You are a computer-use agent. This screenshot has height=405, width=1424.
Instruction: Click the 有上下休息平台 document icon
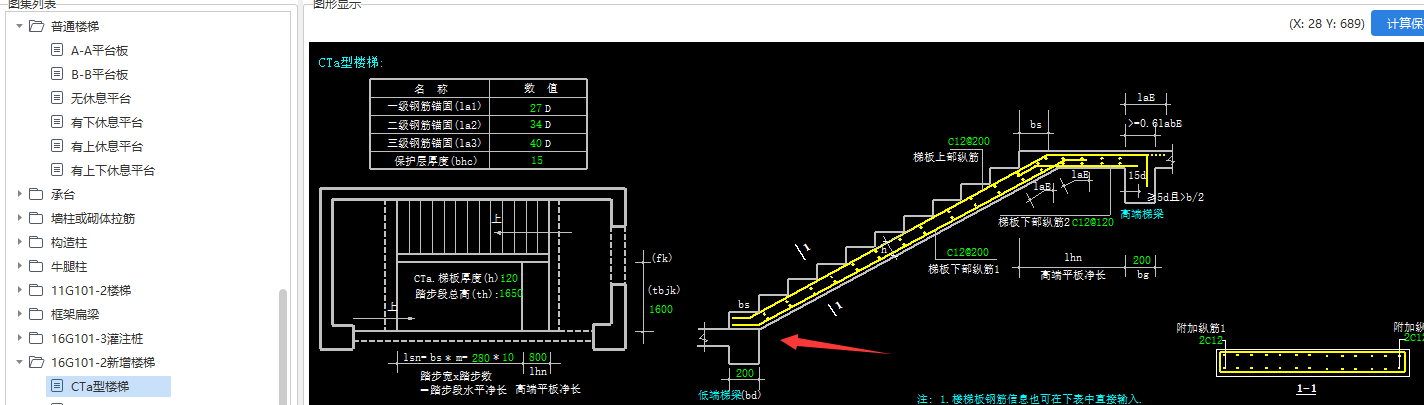(x=58, y=170)
